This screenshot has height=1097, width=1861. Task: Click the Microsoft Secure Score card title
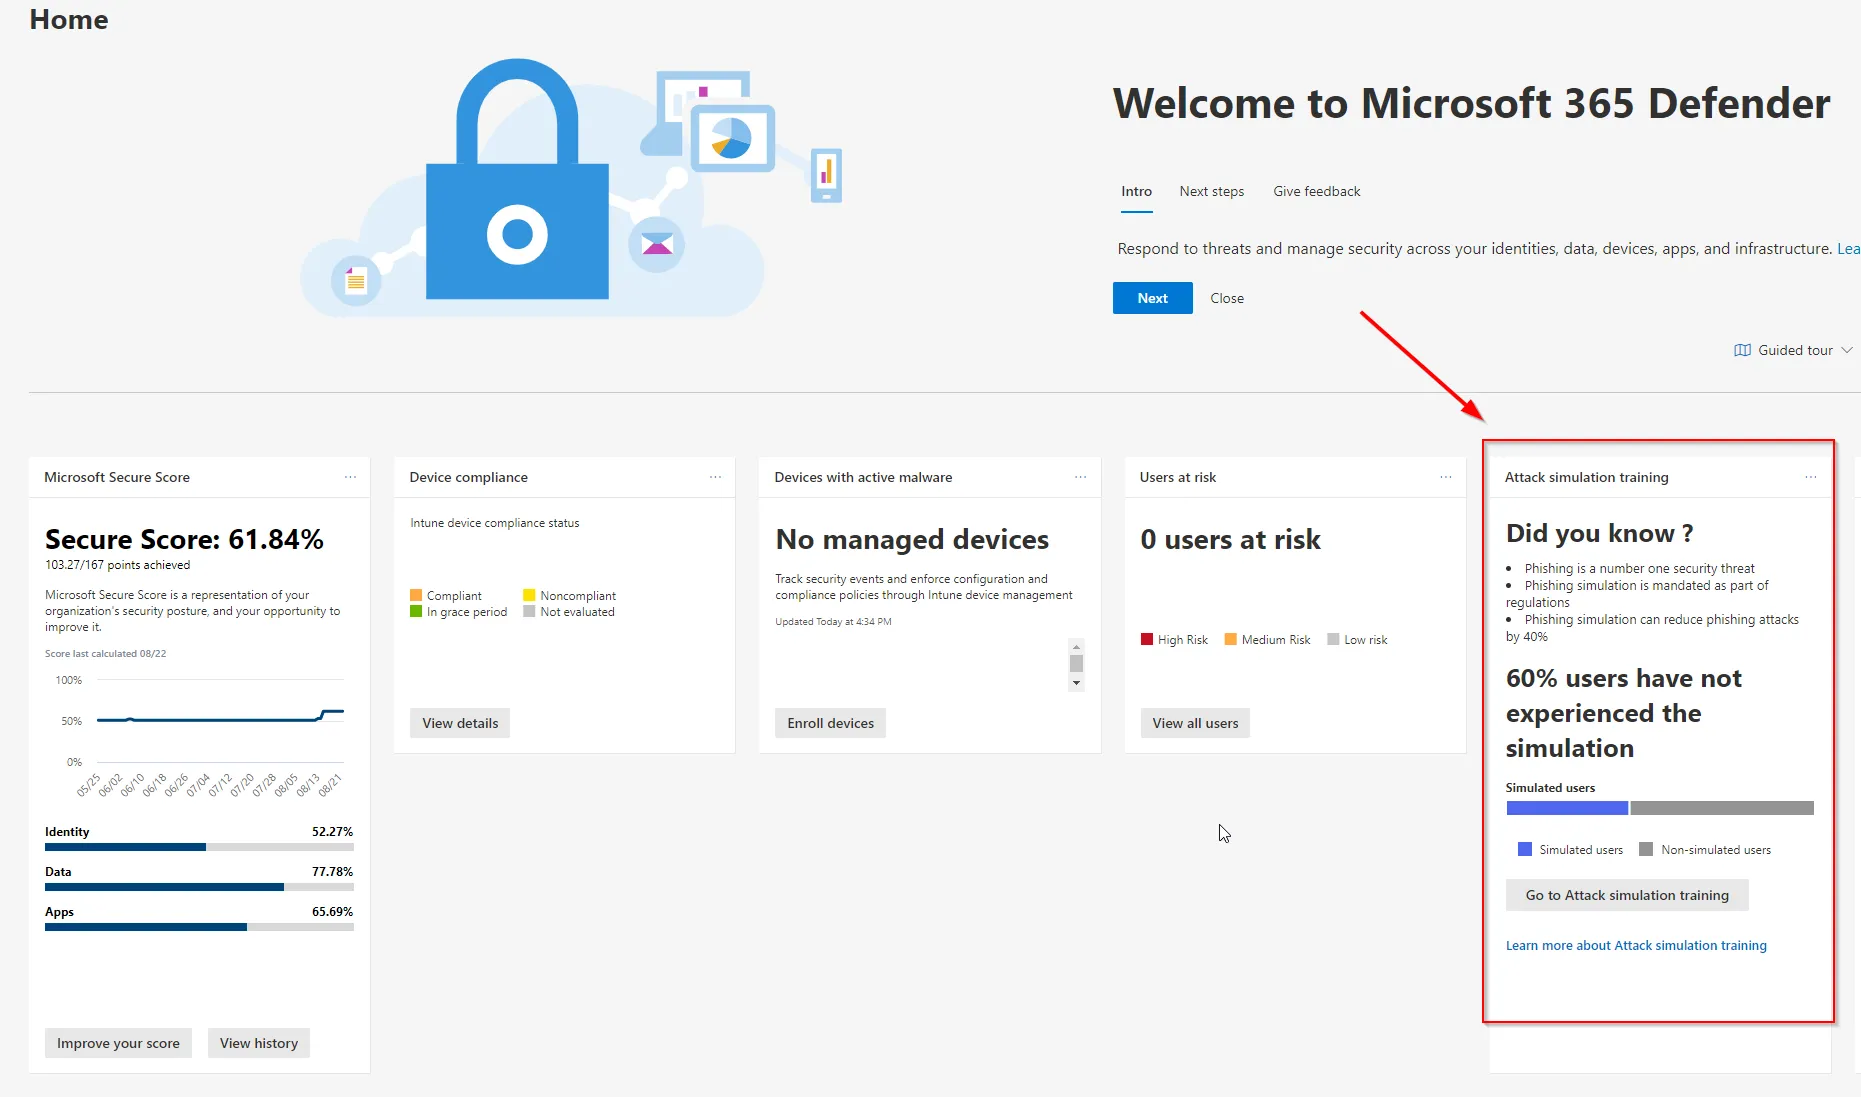click(117, 477)
